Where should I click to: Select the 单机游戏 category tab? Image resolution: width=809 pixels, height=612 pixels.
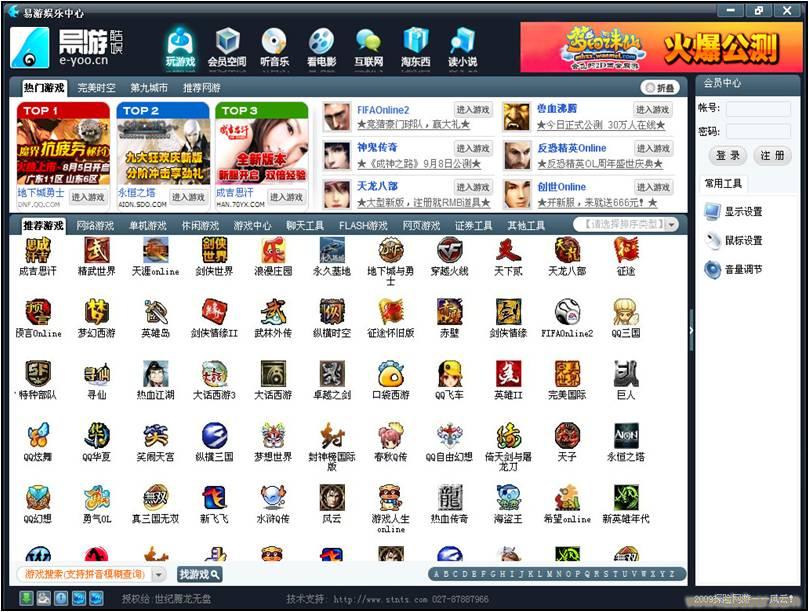pyautogui.click(x=148, y=226)
